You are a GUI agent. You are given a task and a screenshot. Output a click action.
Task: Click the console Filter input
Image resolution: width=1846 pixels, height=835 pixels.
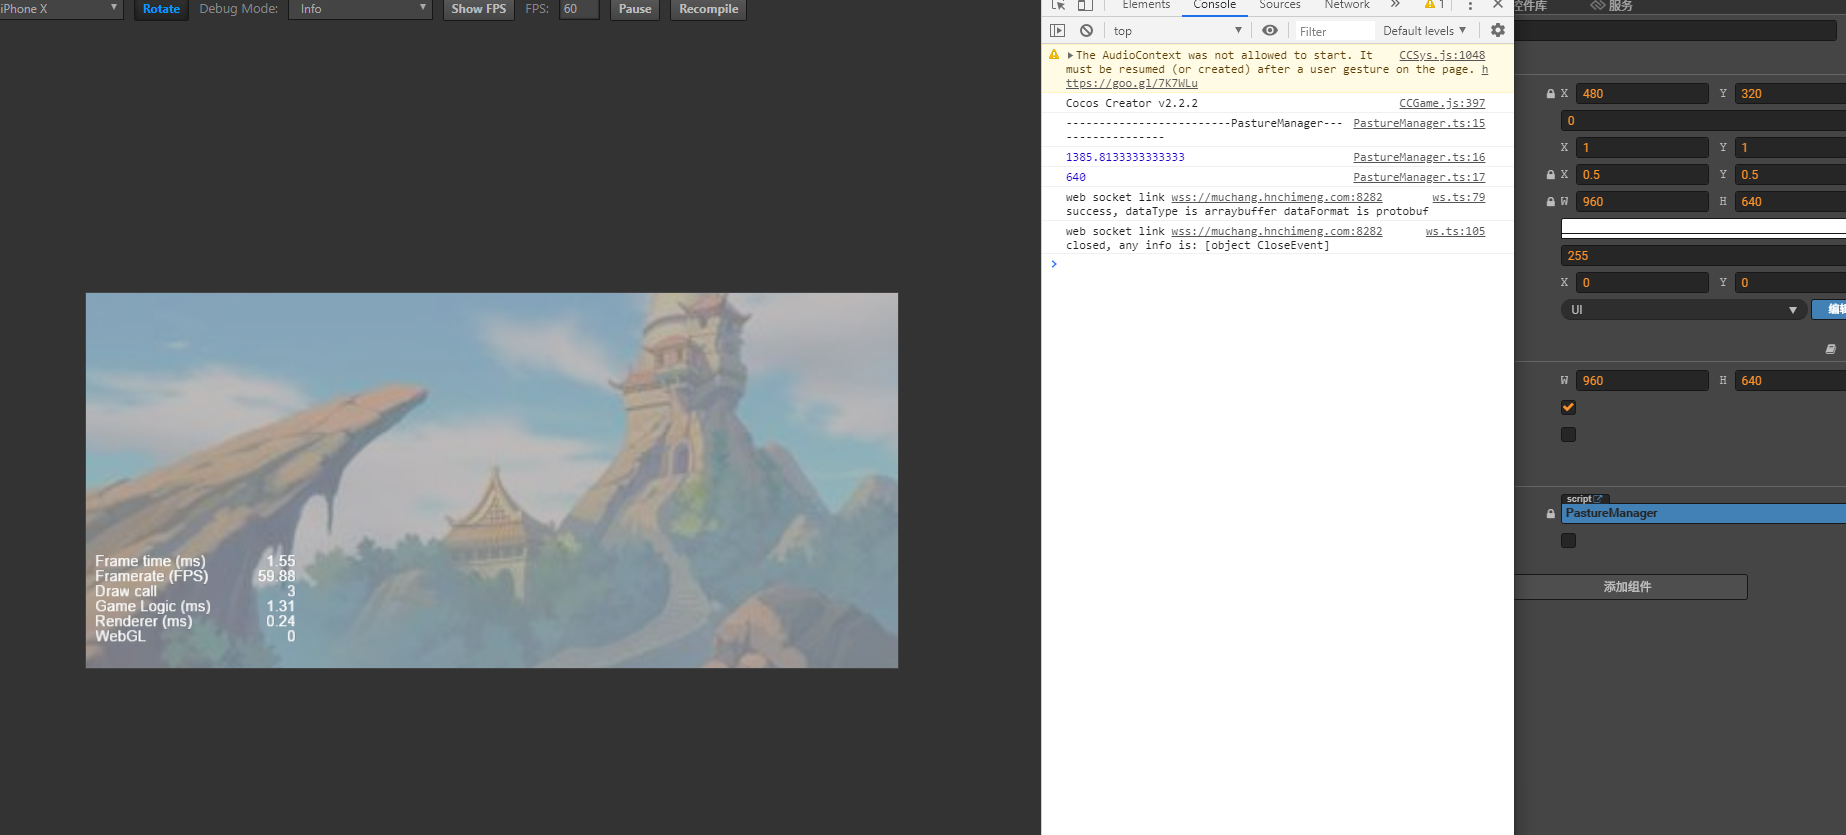(1334, 31)
